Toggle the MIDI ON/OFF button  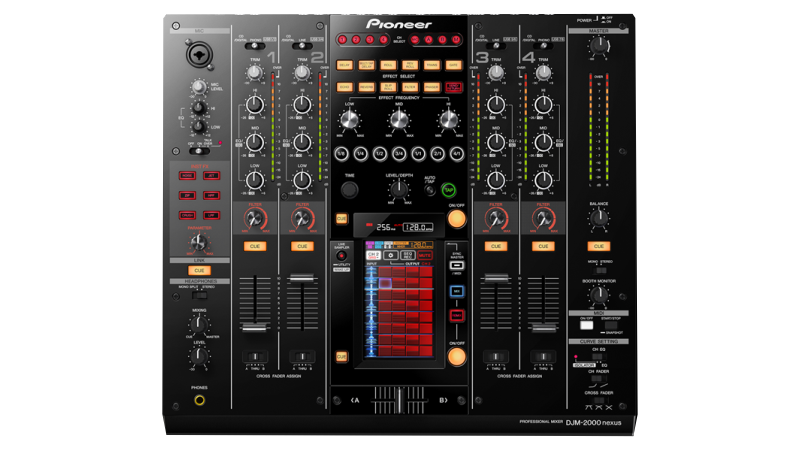[x=587, y=325]
